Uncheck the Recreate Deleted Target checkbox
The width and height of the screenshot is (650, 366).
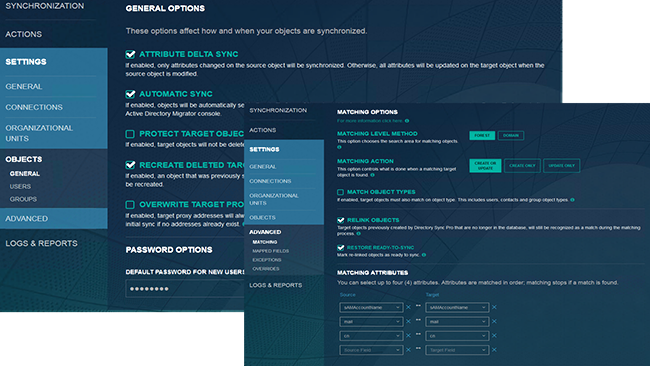(x=130, y=165)
